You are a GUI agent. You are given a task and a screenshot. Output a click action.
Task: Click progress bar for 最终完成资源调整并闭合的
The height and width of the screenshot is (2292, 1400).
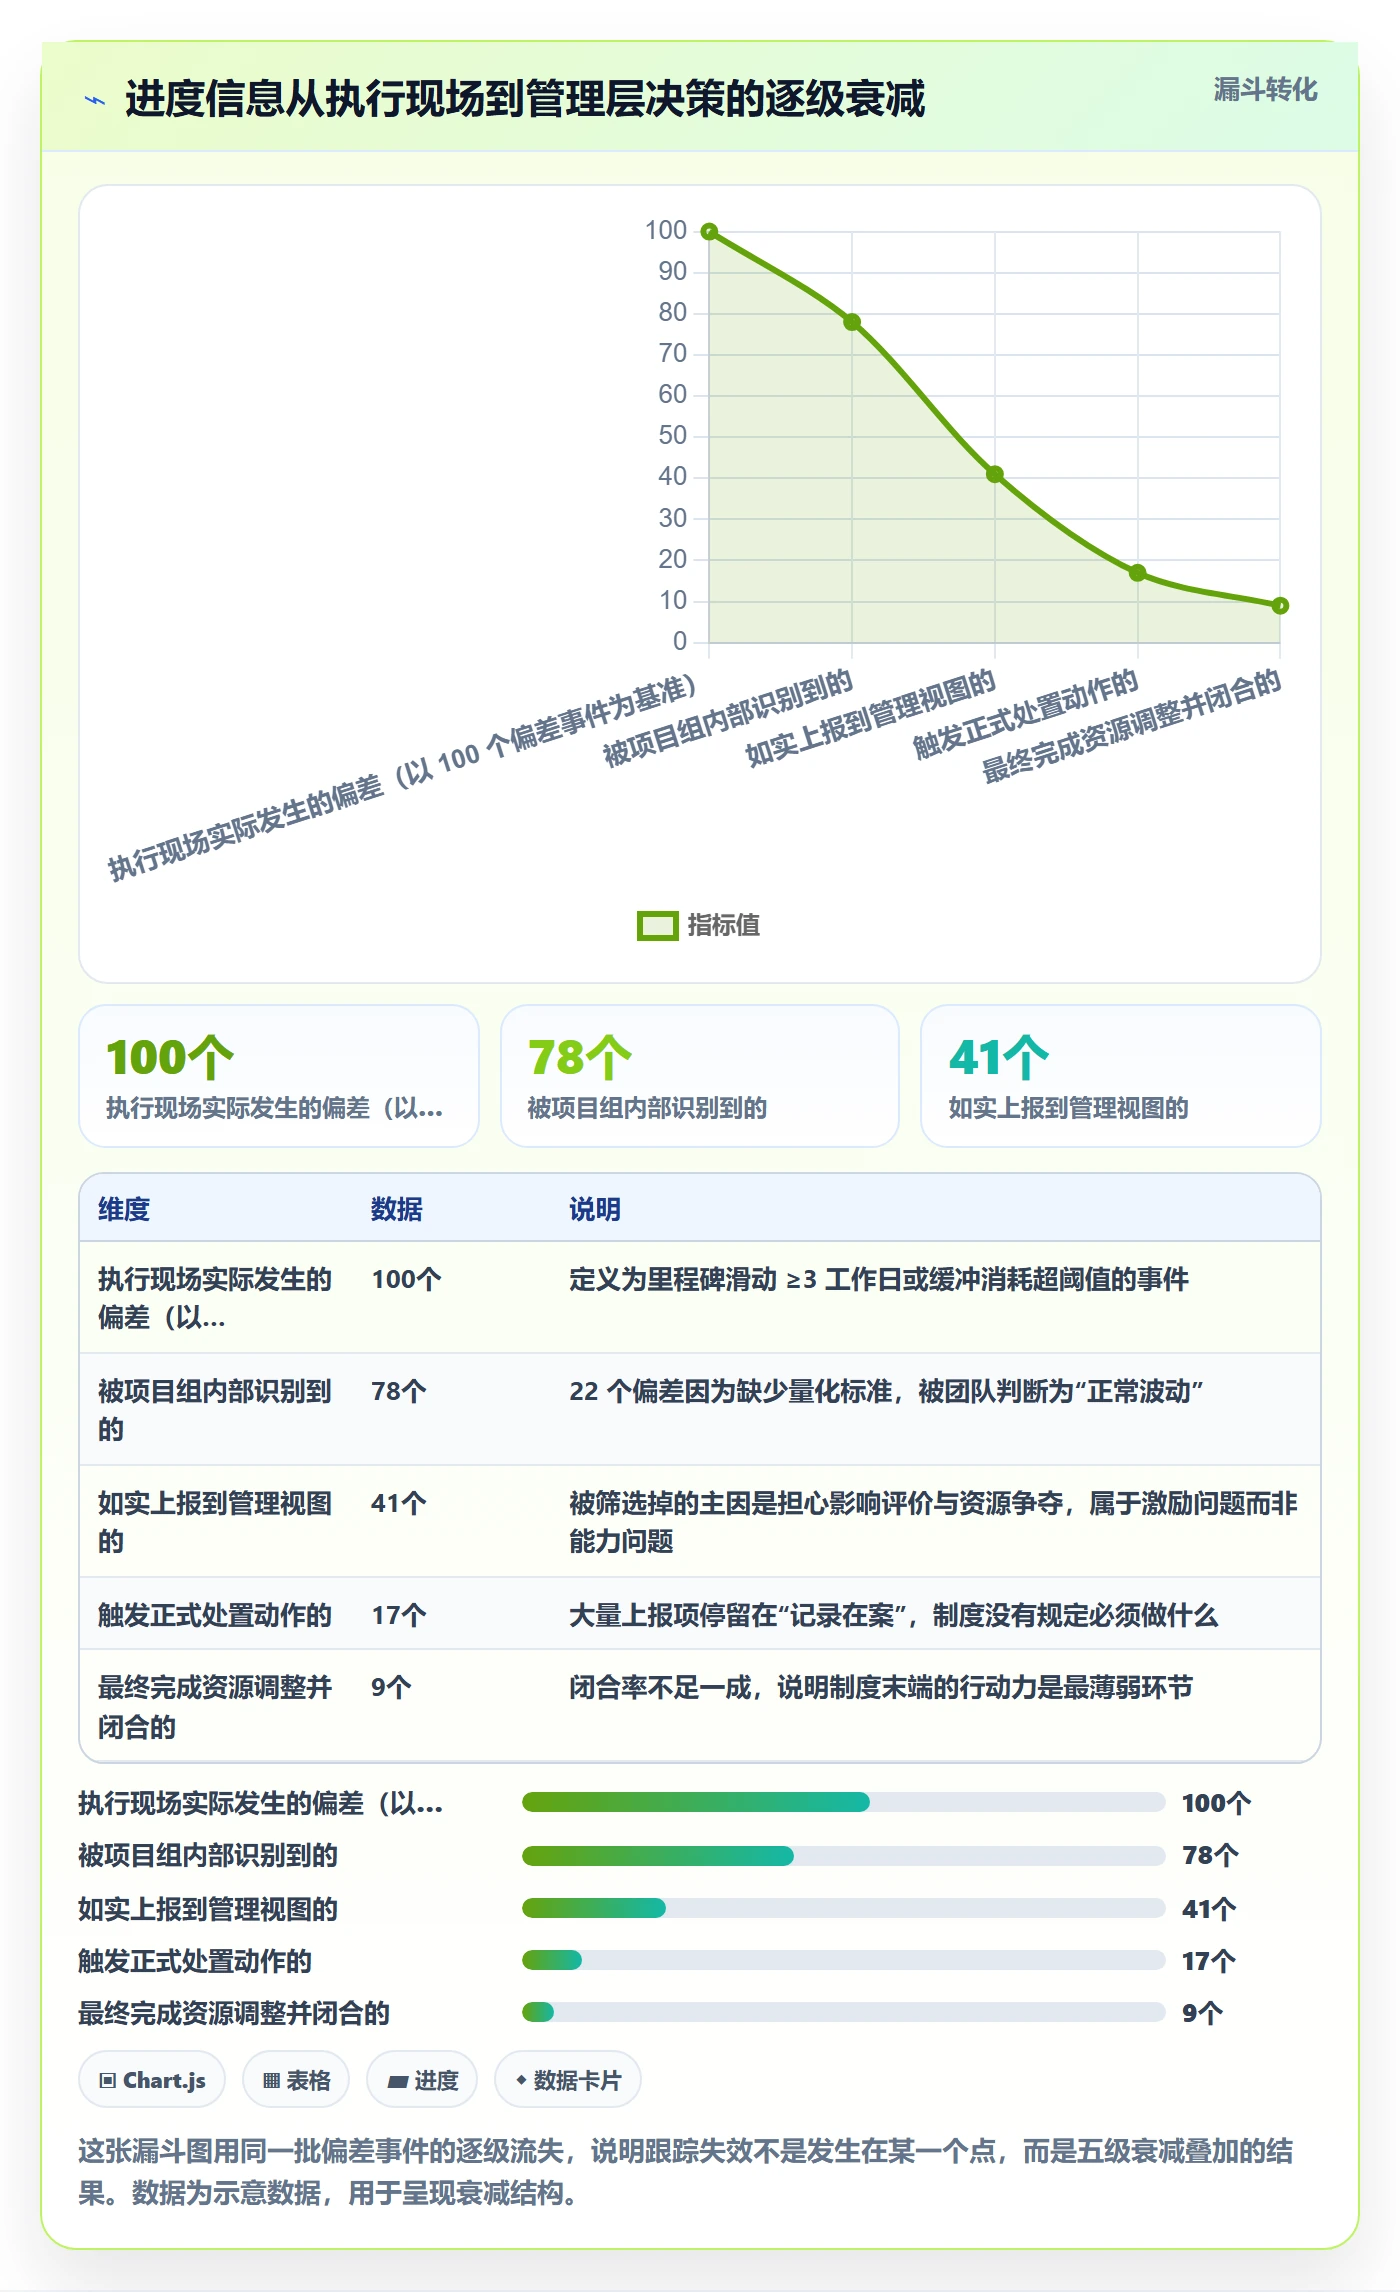point(843,2012)
